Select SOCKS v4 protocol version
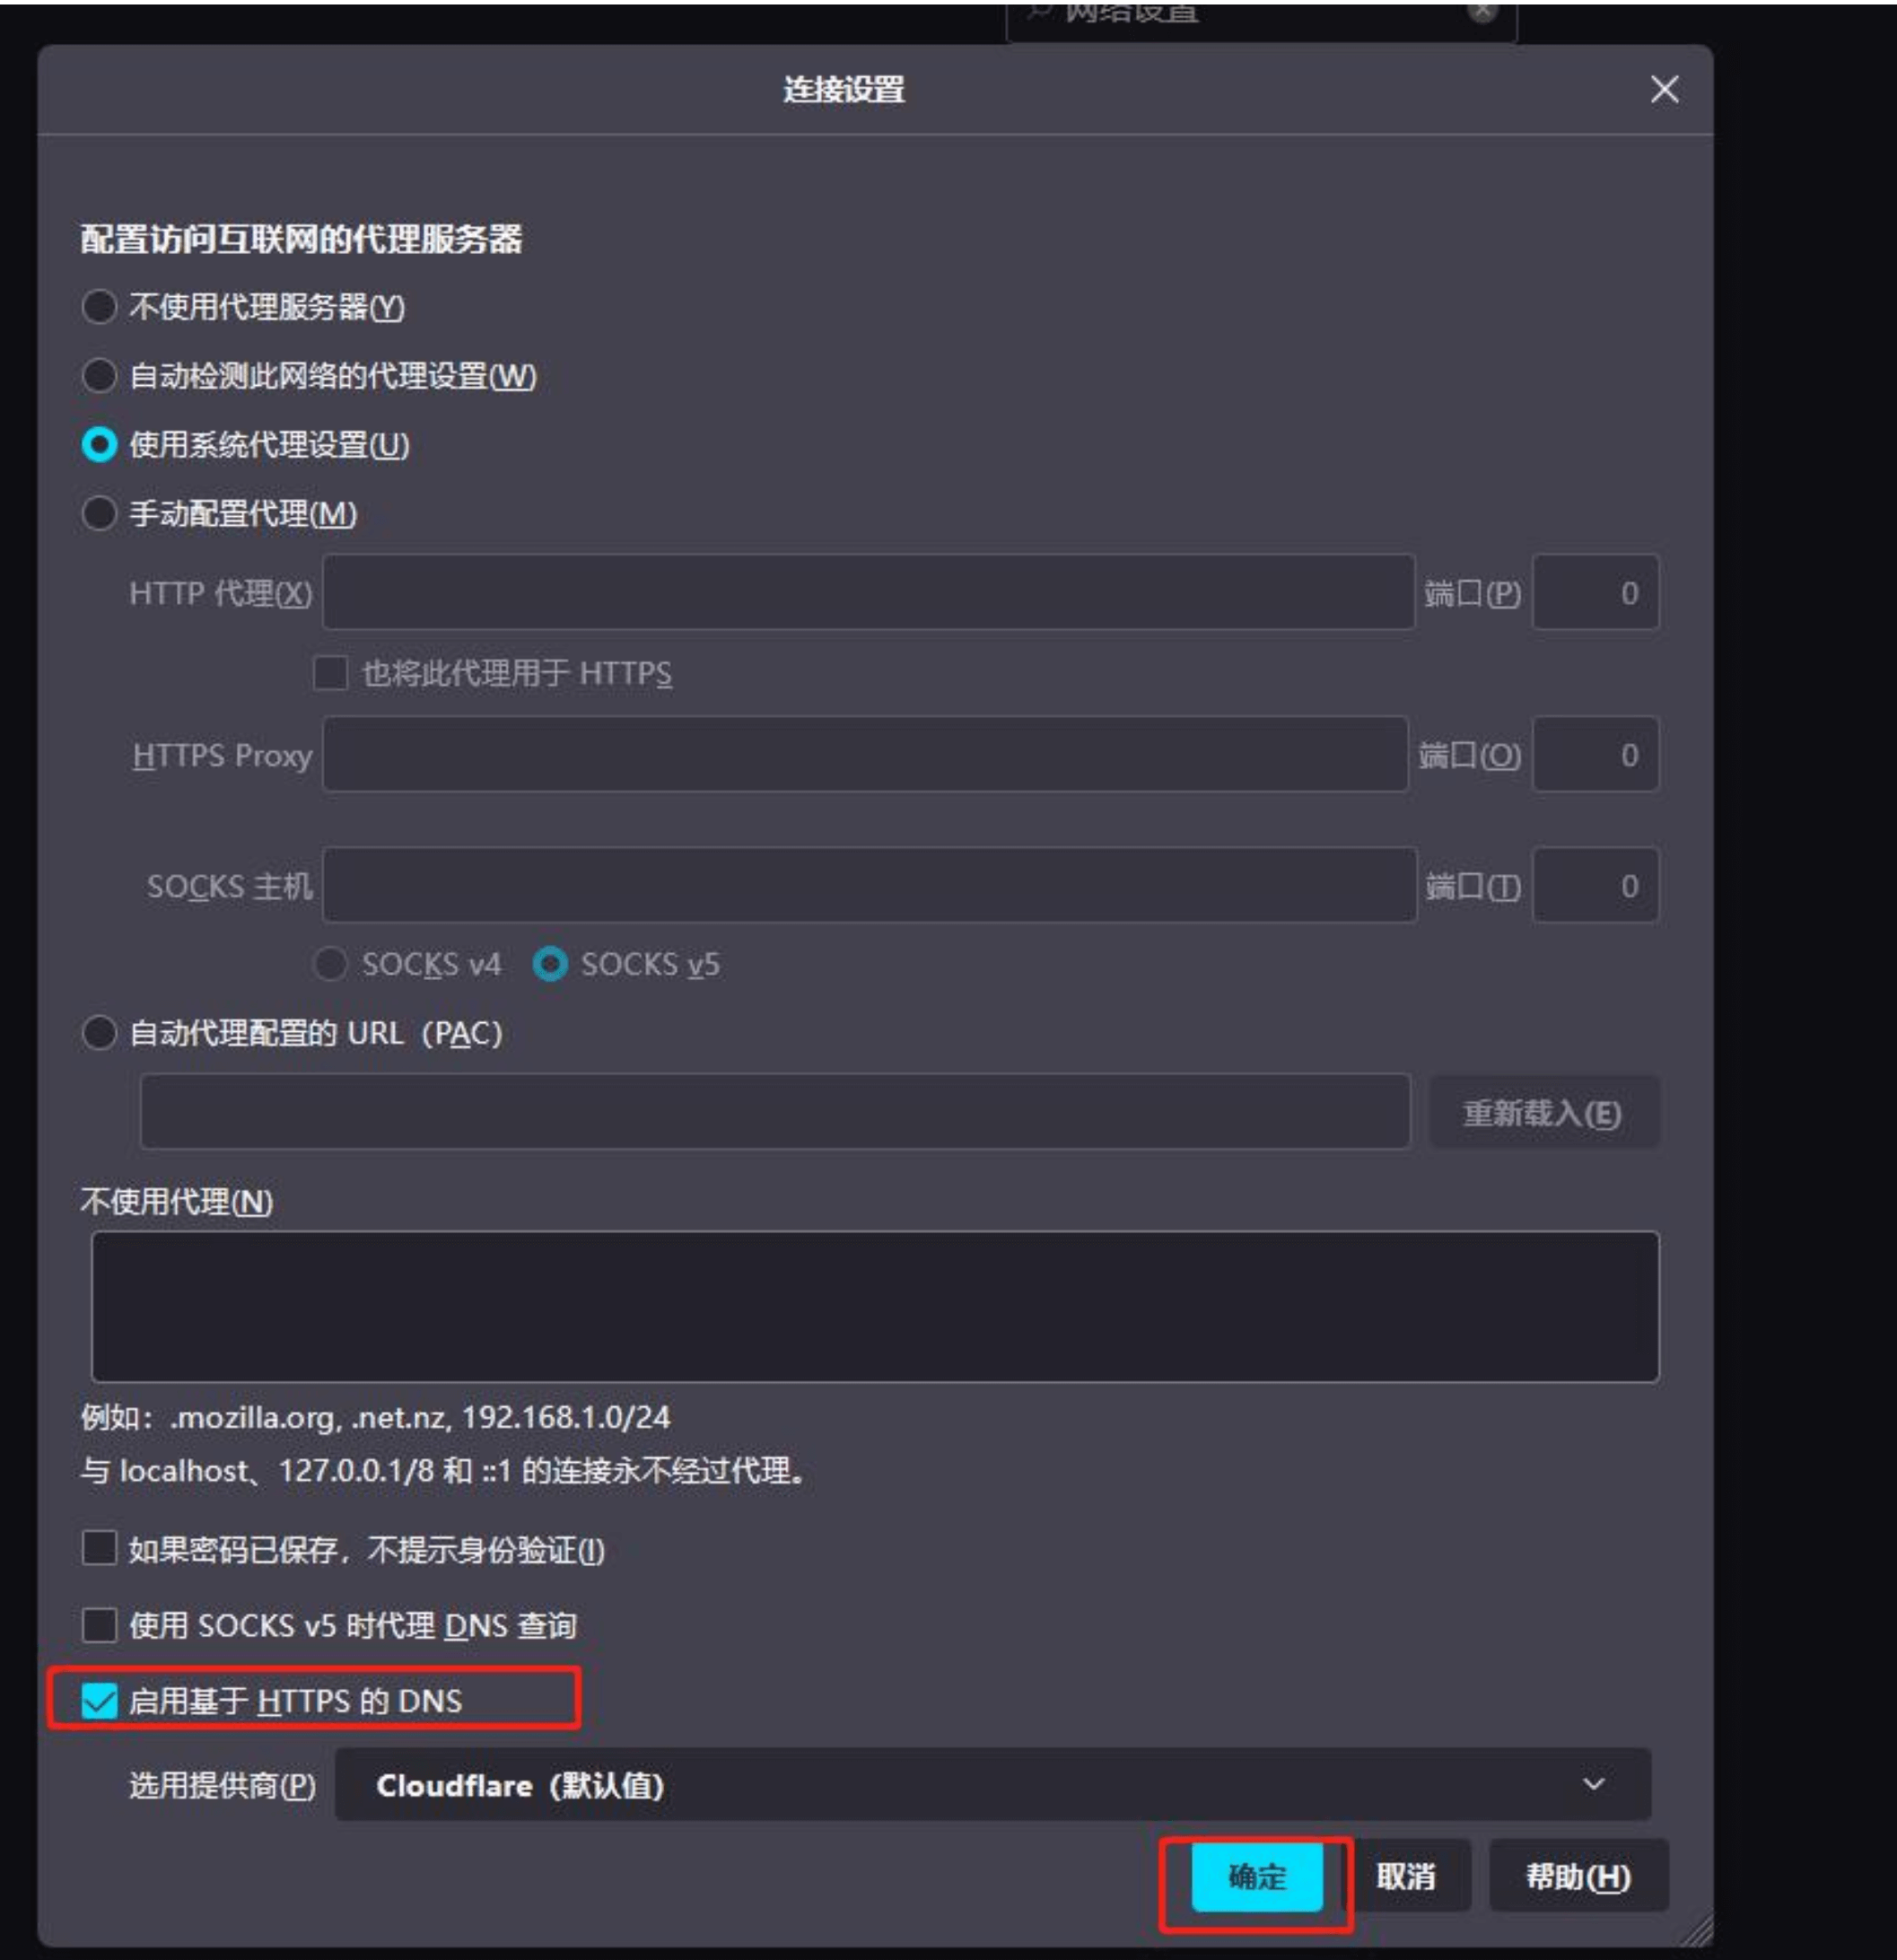The width and height of the screenshot is (1897, 1960). click(x=333, y=964)
